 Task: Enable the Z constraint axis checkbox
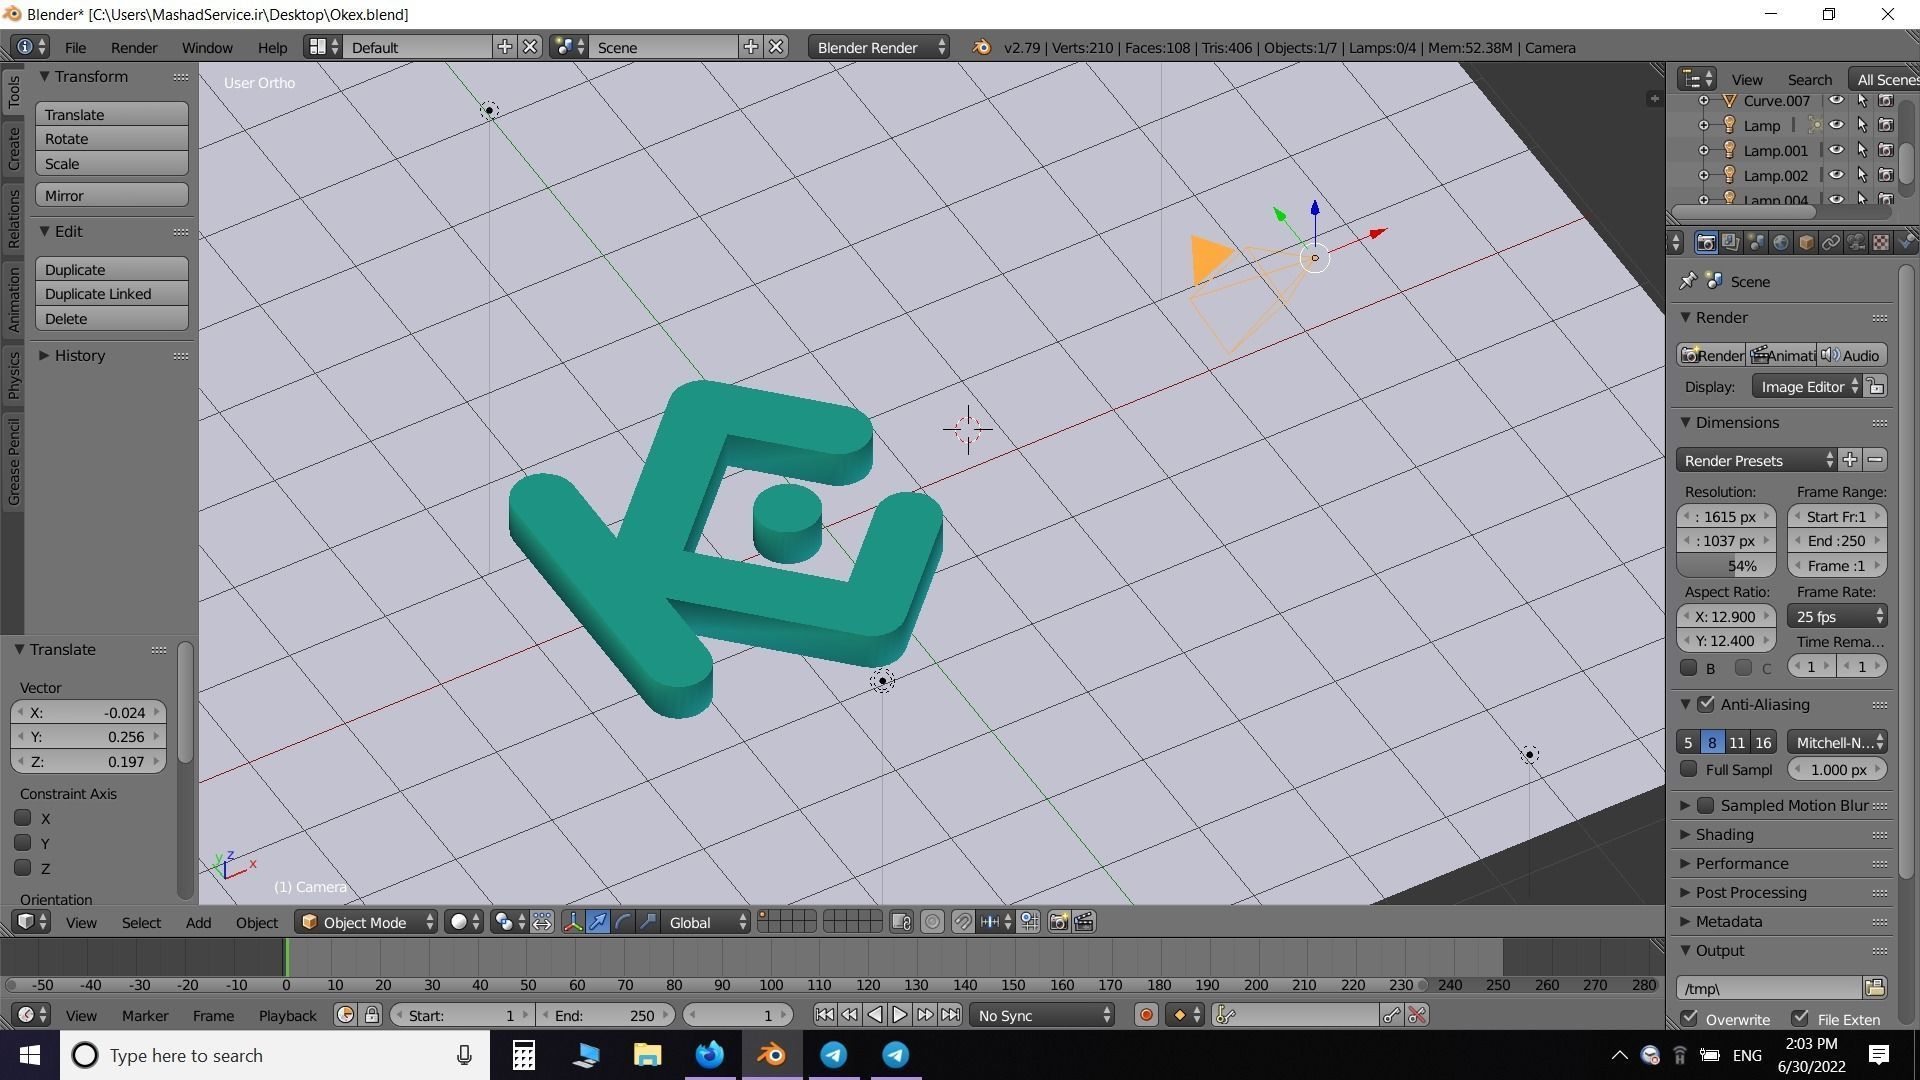click(x=23, y=868)
